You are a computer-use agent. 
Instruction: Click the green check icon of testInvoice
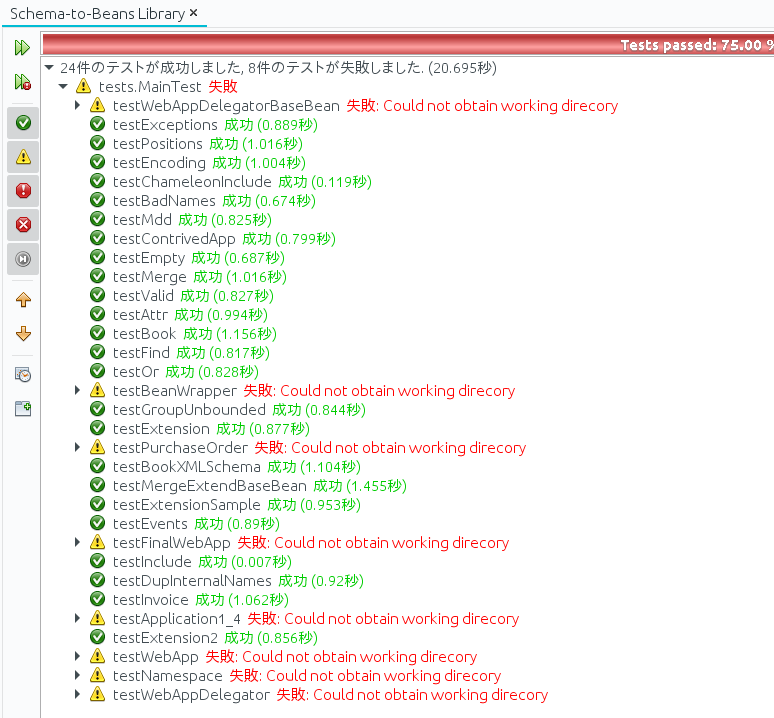[x=98, y=599]
